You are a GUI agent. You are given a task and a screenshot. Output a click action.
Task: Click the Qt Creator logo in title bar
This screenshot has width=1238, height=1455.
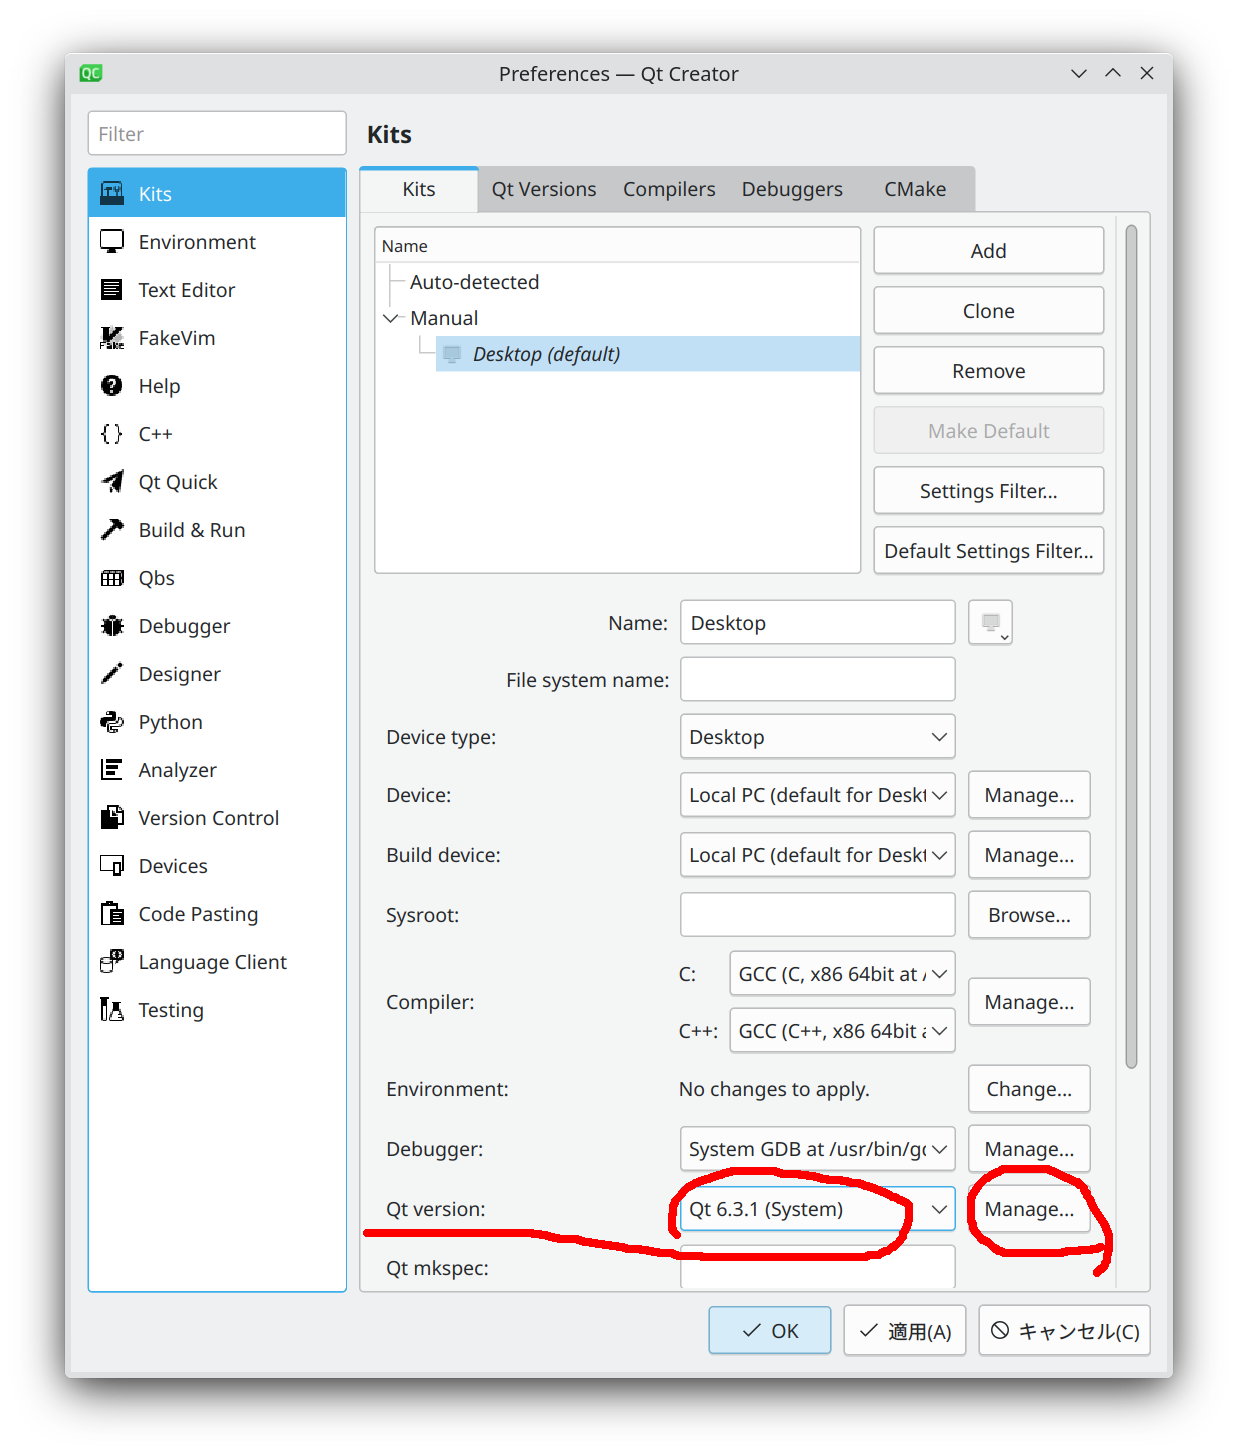click(91, 73)
